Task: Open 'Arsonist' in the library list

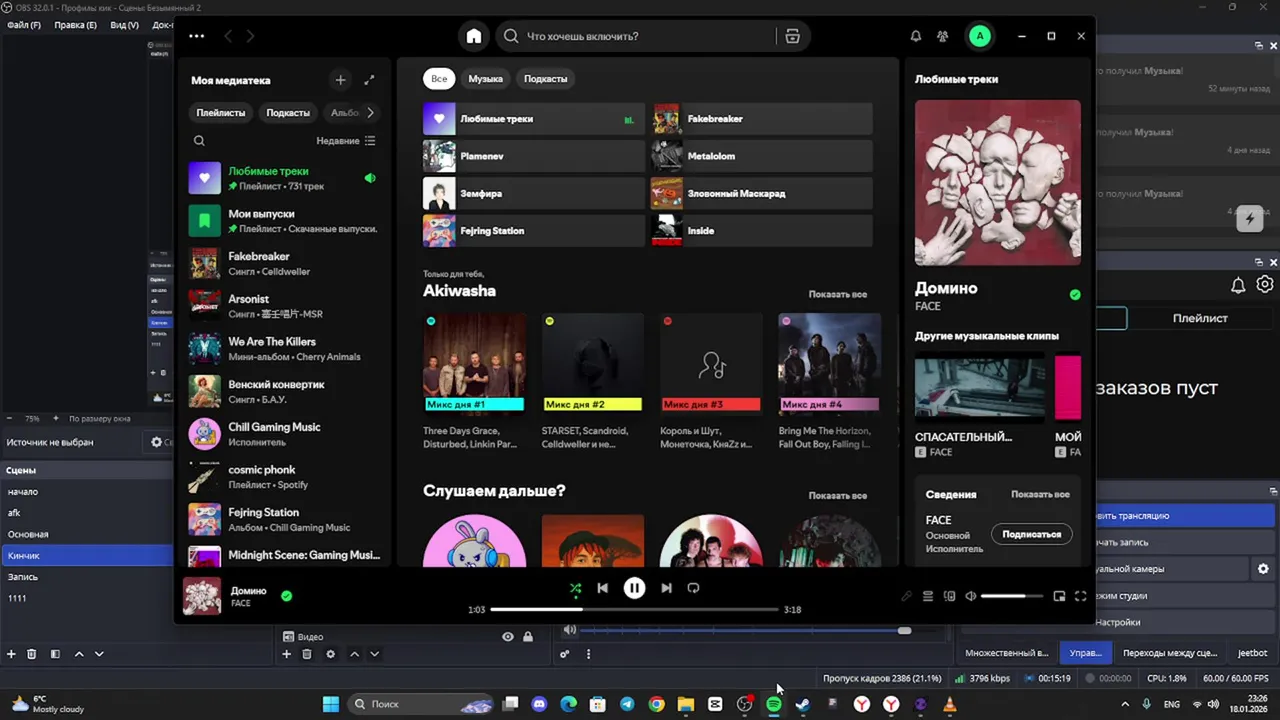Action: click(x=282, y=306)
